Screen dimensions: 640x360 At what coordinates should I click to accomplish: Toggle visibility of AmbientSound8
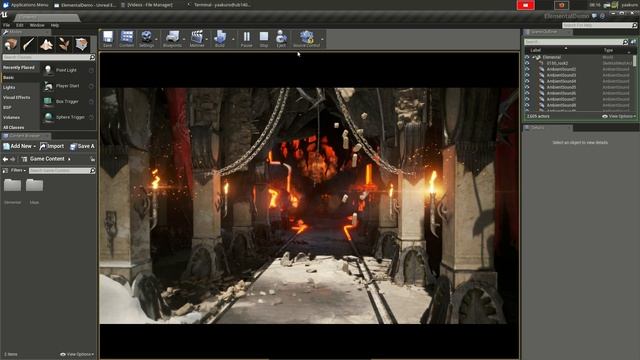click(x=527, y=105)
